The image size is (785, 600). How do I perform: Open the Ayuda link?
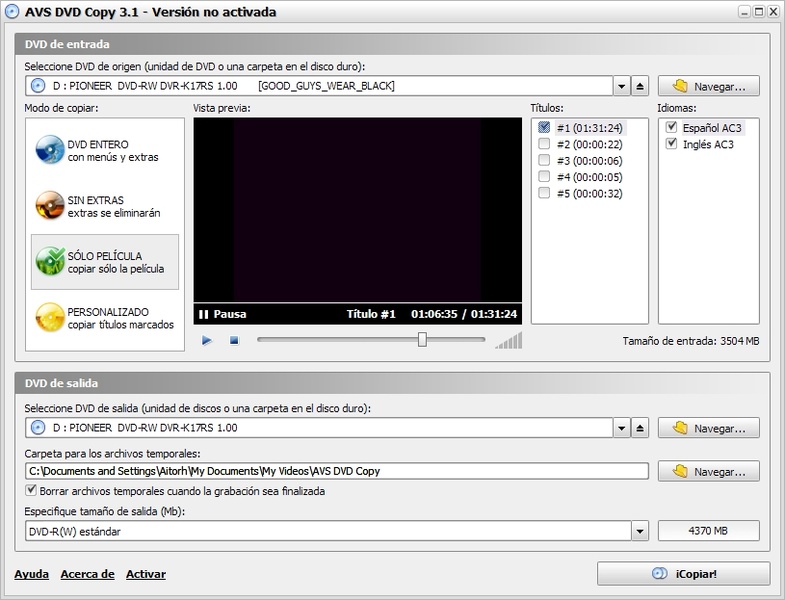32,574
